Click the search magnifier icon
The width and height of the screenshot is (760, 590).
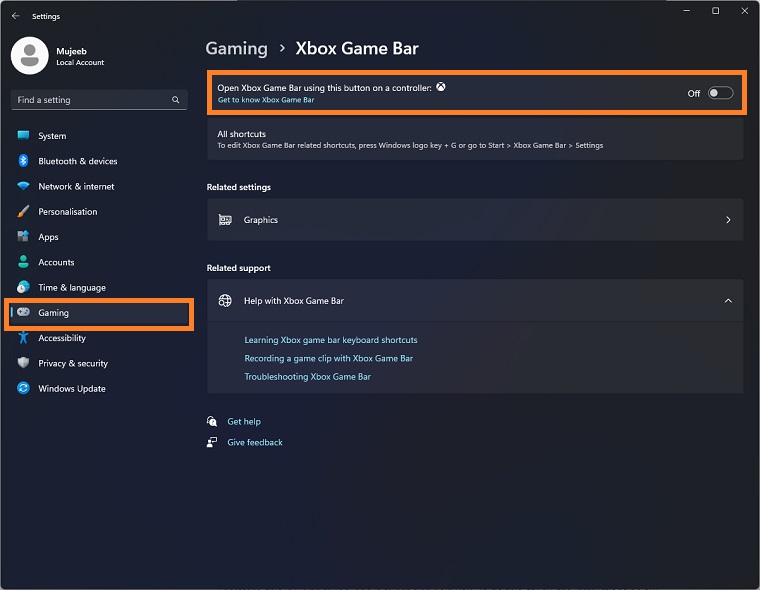tap(176, 100)
